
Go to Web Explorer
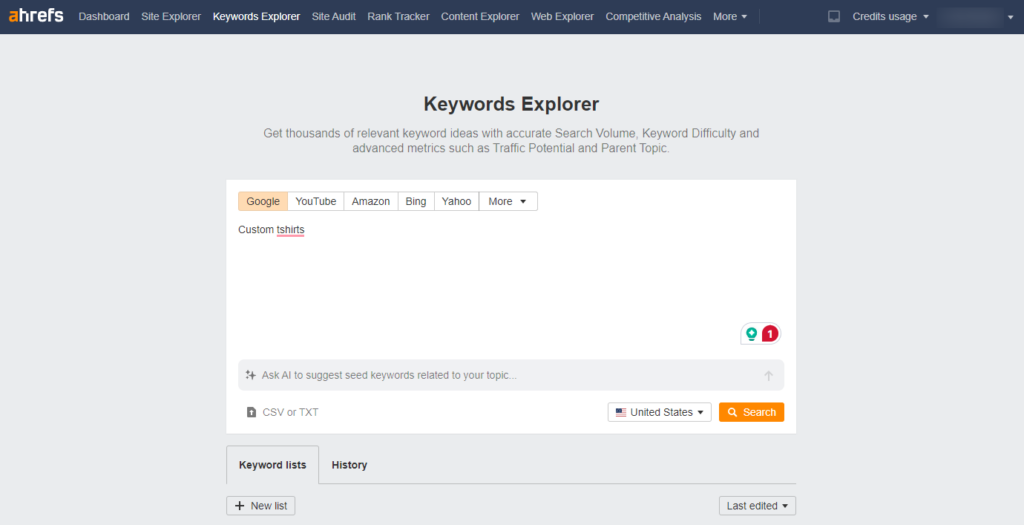coord(562,16)
